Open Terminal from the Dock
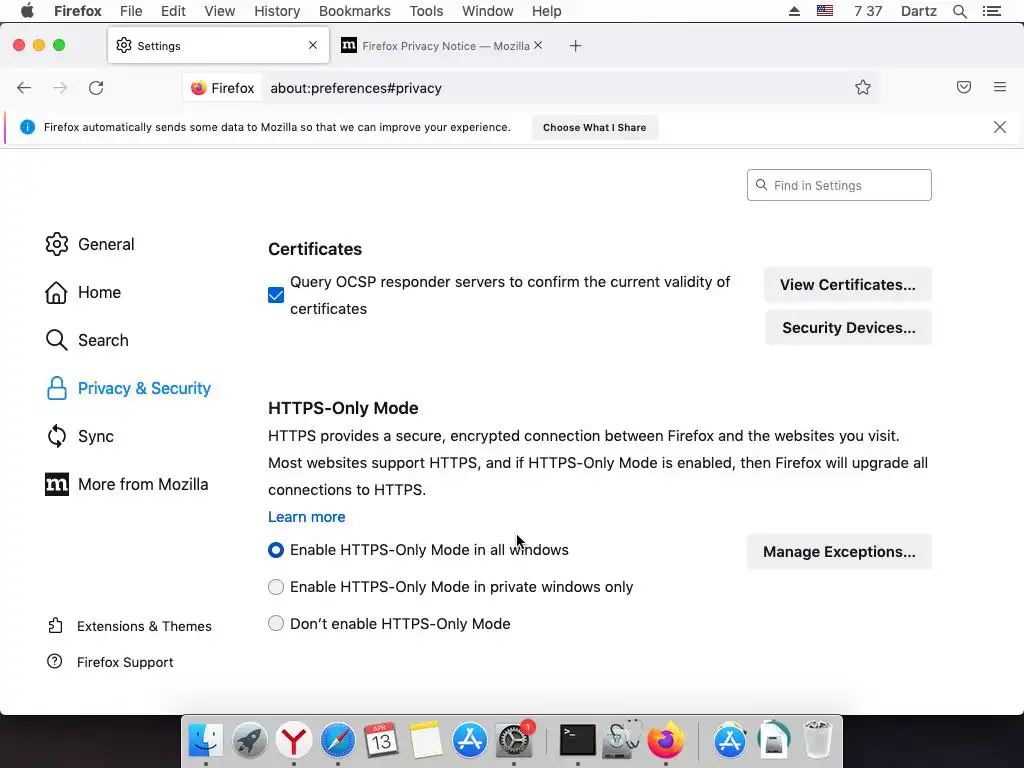Screen dimensions: 1024x768 coord(577,741)
